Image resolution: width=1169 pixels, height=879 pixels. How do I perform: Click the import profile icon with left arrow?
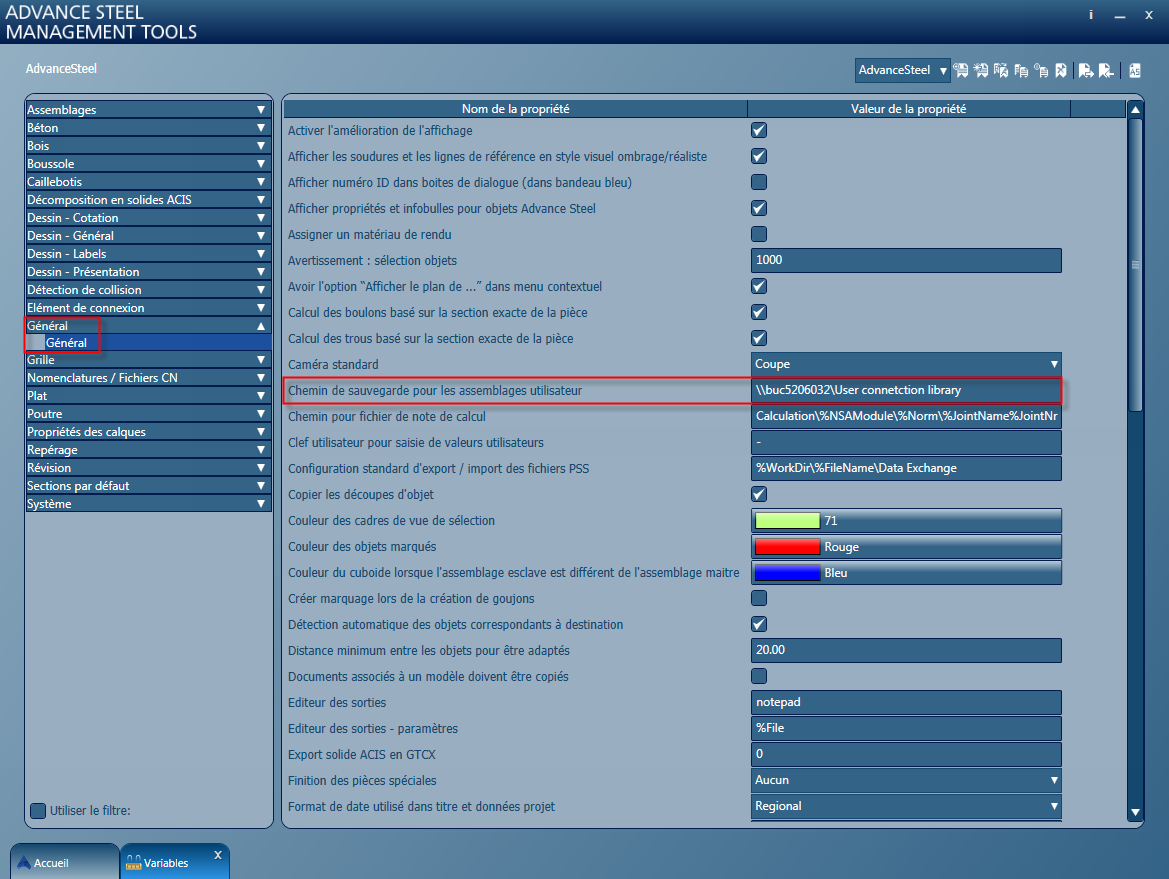(1106, 70)
